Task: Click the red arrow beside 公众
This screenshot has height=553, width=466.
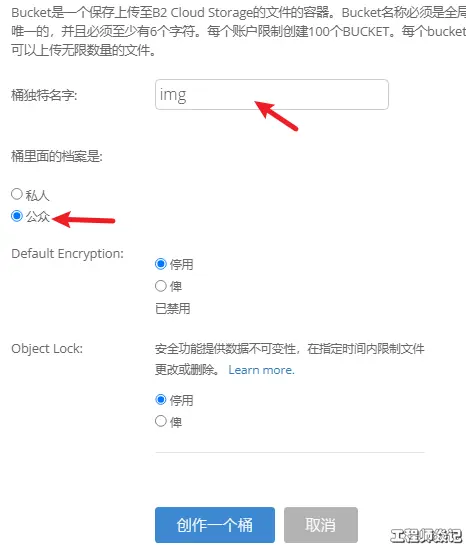Action: tap(84, 219)
